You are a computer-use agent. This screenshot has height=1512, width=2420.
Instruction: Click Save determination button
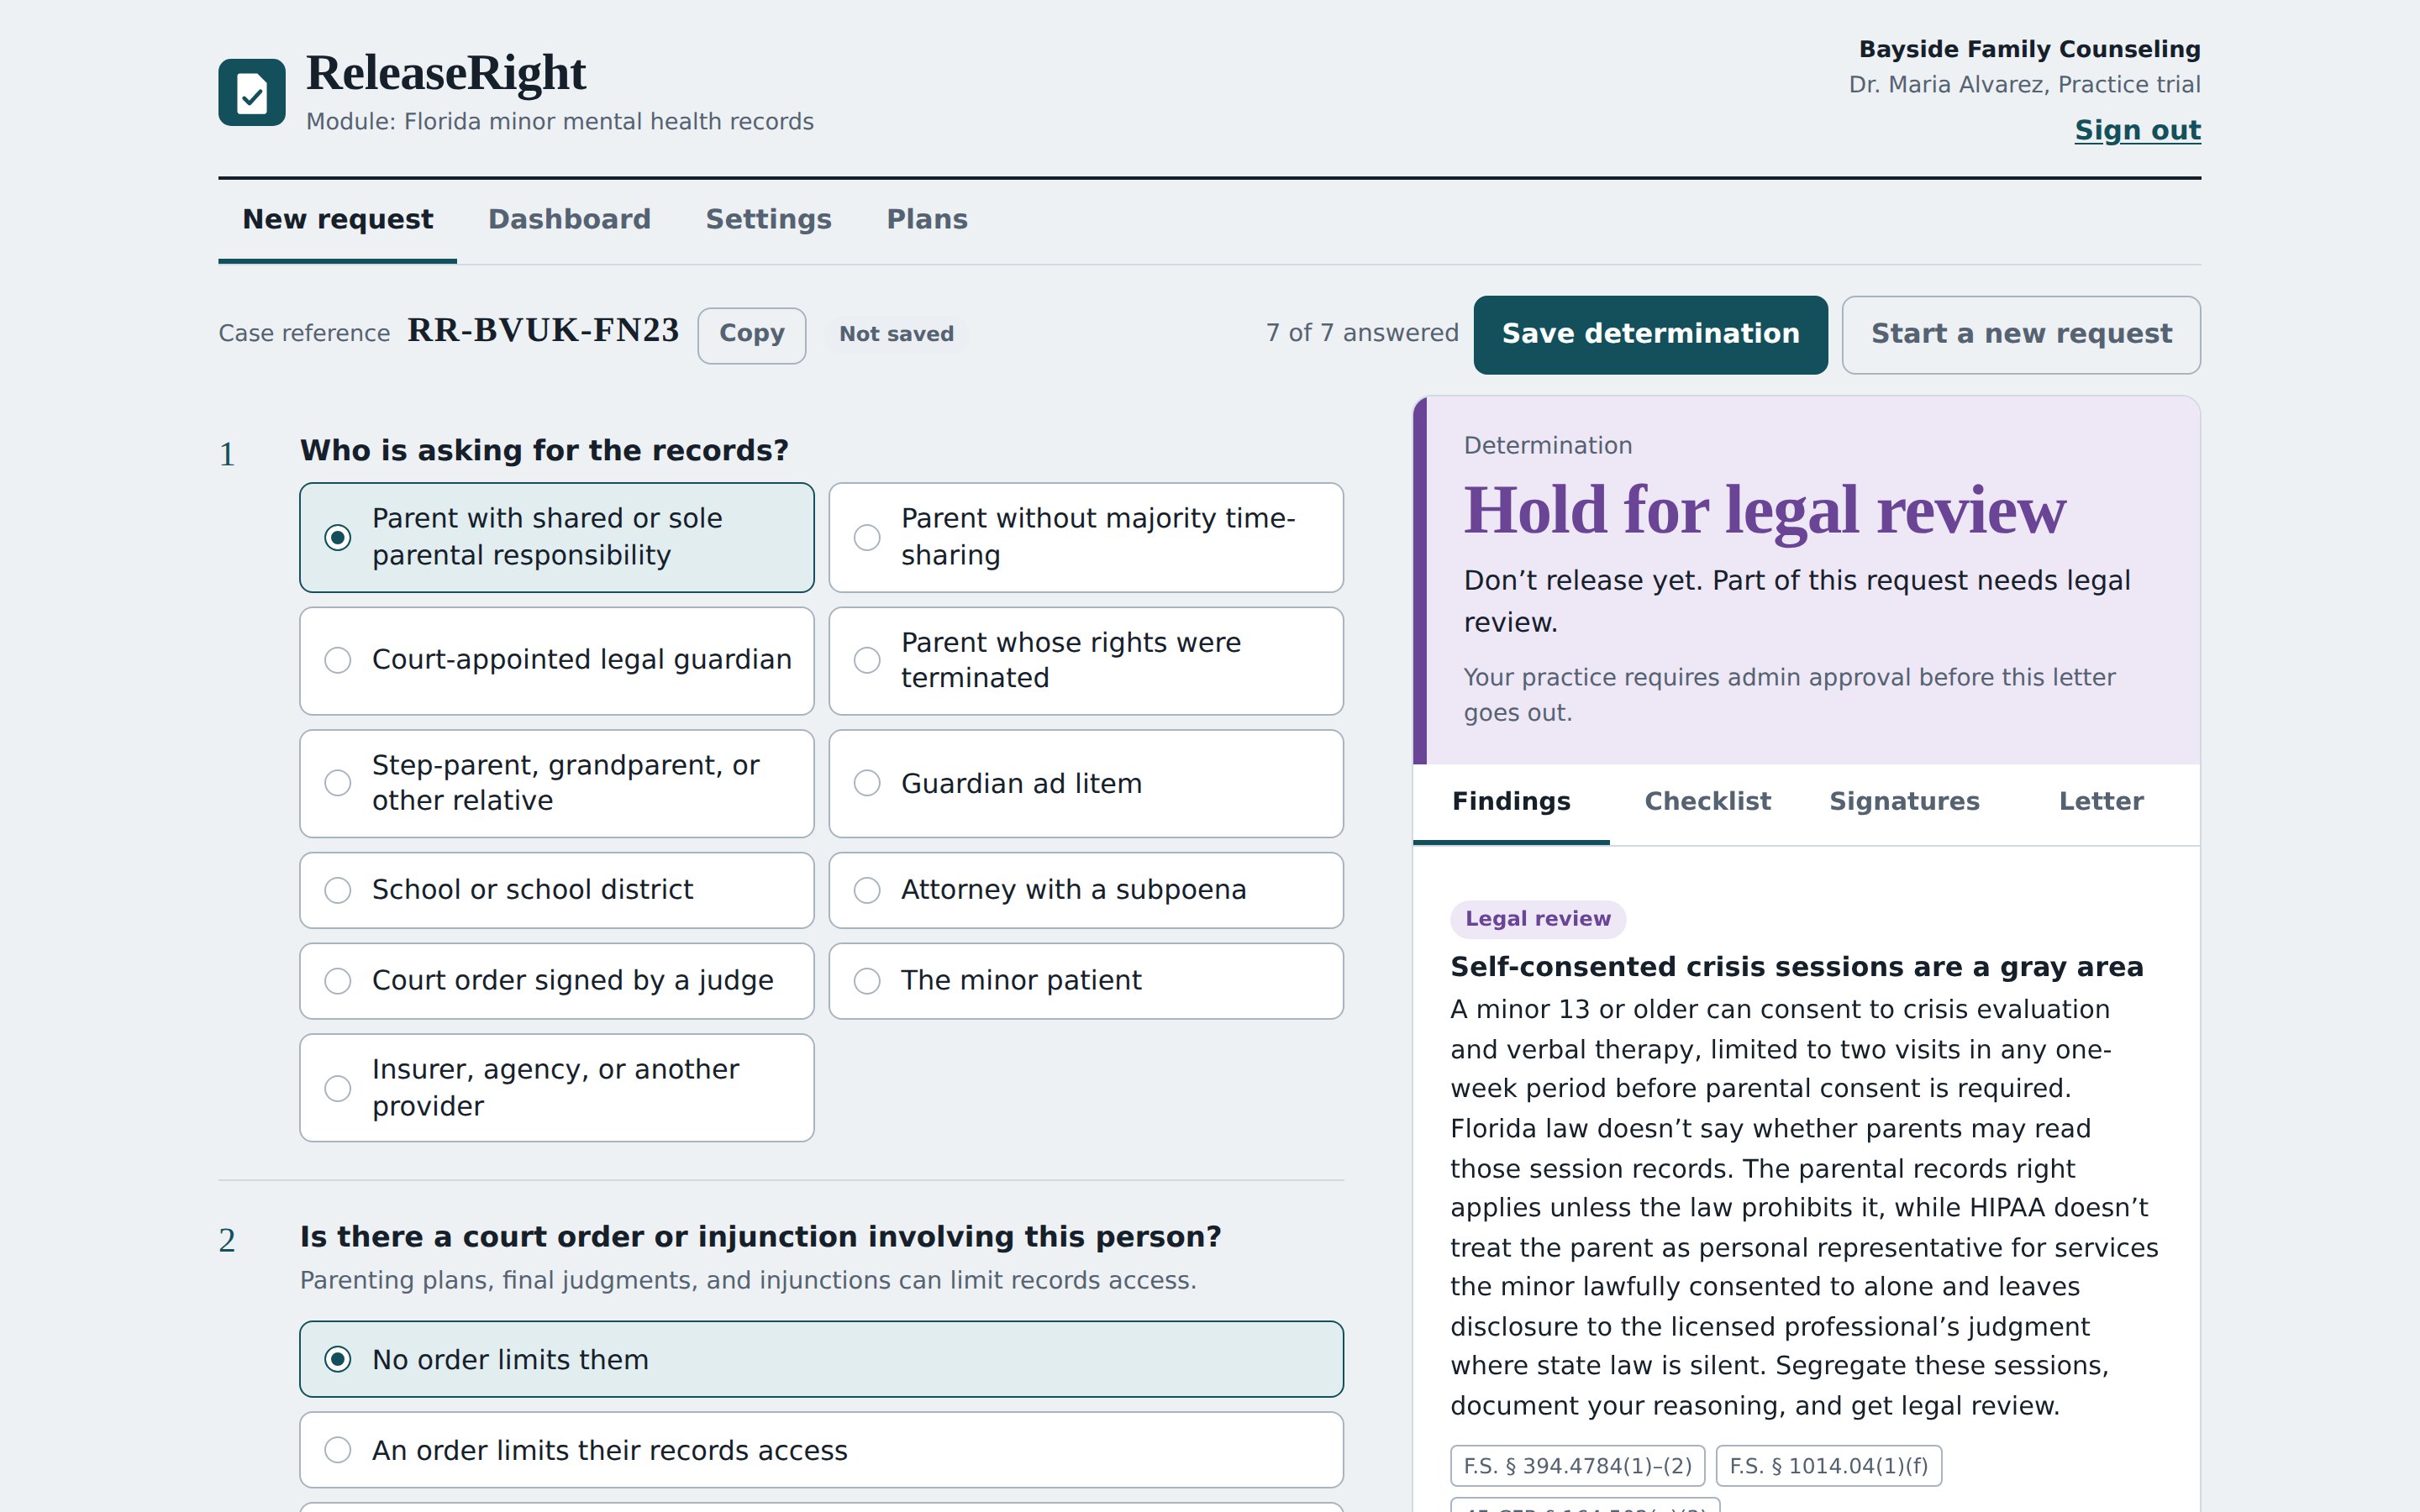click(x=1650, y=334)
